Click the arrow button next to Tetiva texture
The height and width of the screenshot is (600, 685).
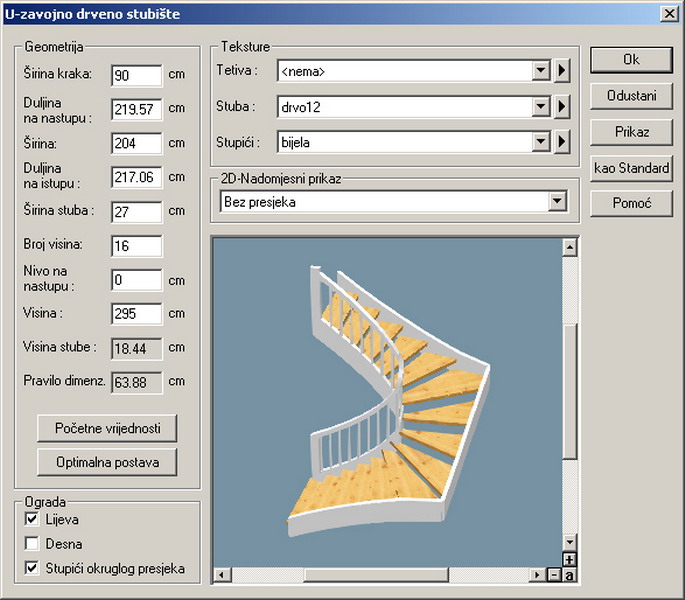(x=562, y=70)
